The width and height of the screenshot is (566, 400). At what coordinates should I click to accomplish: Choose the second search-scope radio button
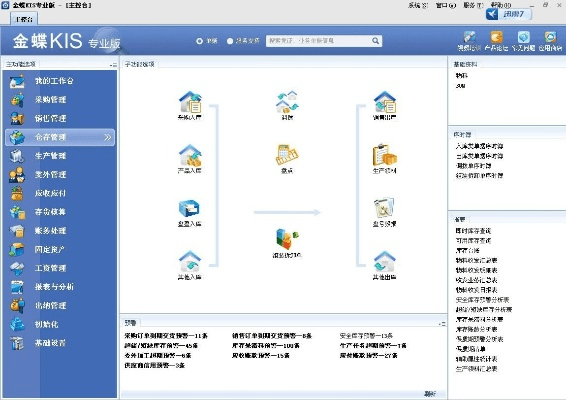coord(230,41)
